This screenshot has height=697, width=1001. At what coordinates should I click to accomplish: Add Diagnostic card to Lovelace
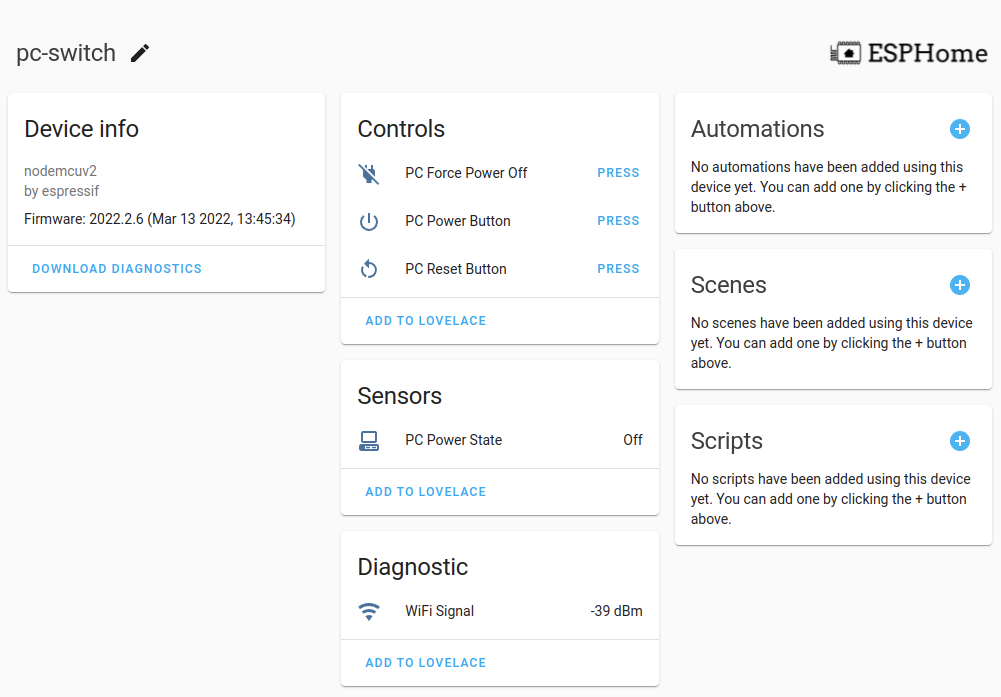[x=426, y=663]
